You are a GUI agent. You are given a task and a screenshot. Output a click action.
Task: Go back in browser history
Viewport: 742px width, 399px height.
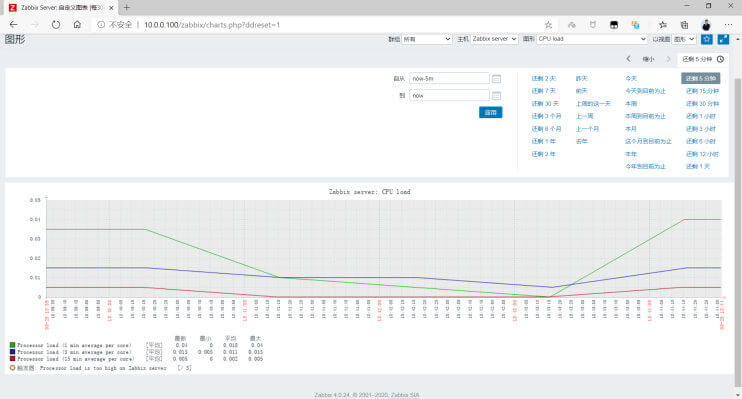(13, 25)
